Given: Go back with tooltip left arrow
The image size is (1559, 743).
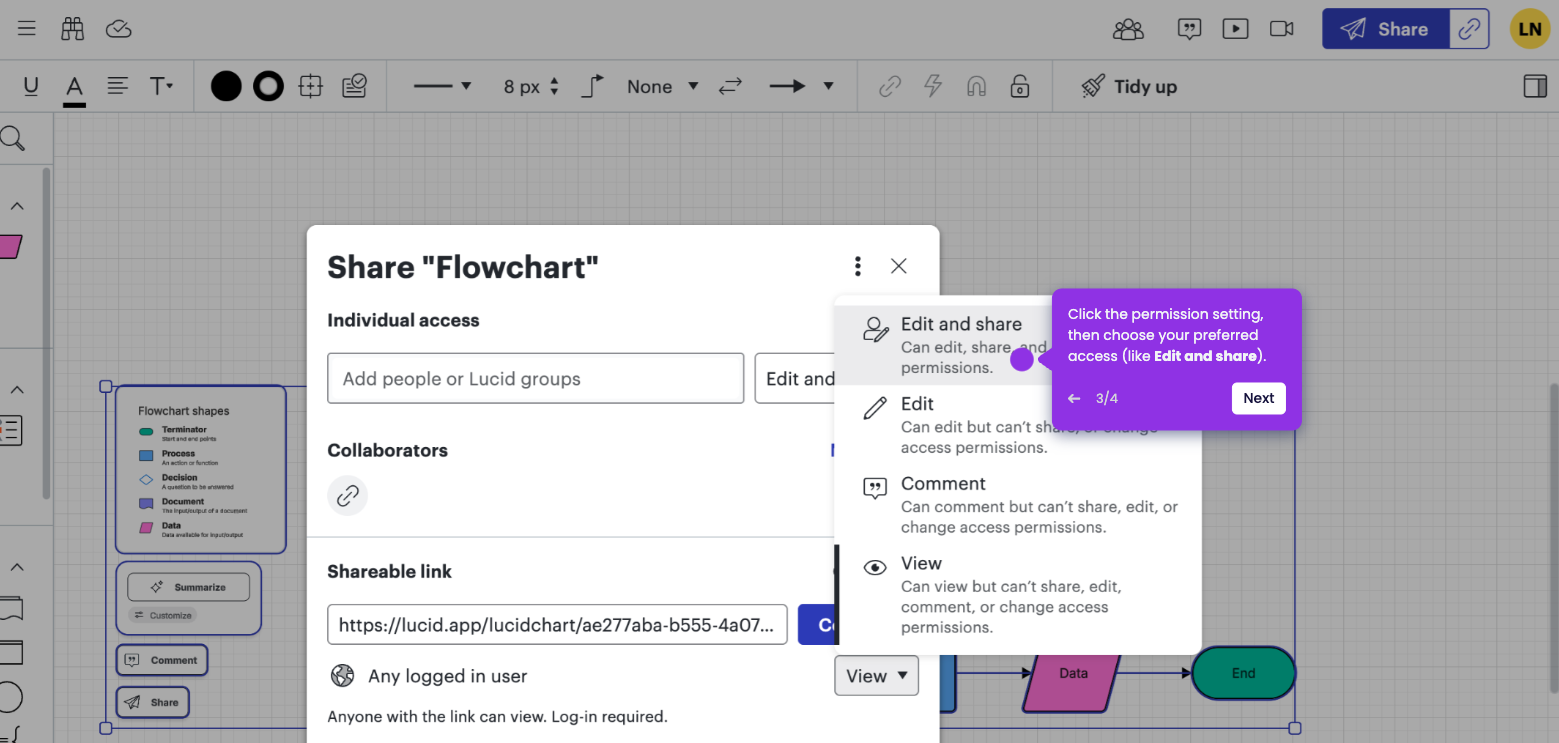Looking at the screenshot, I should 1074,398.
